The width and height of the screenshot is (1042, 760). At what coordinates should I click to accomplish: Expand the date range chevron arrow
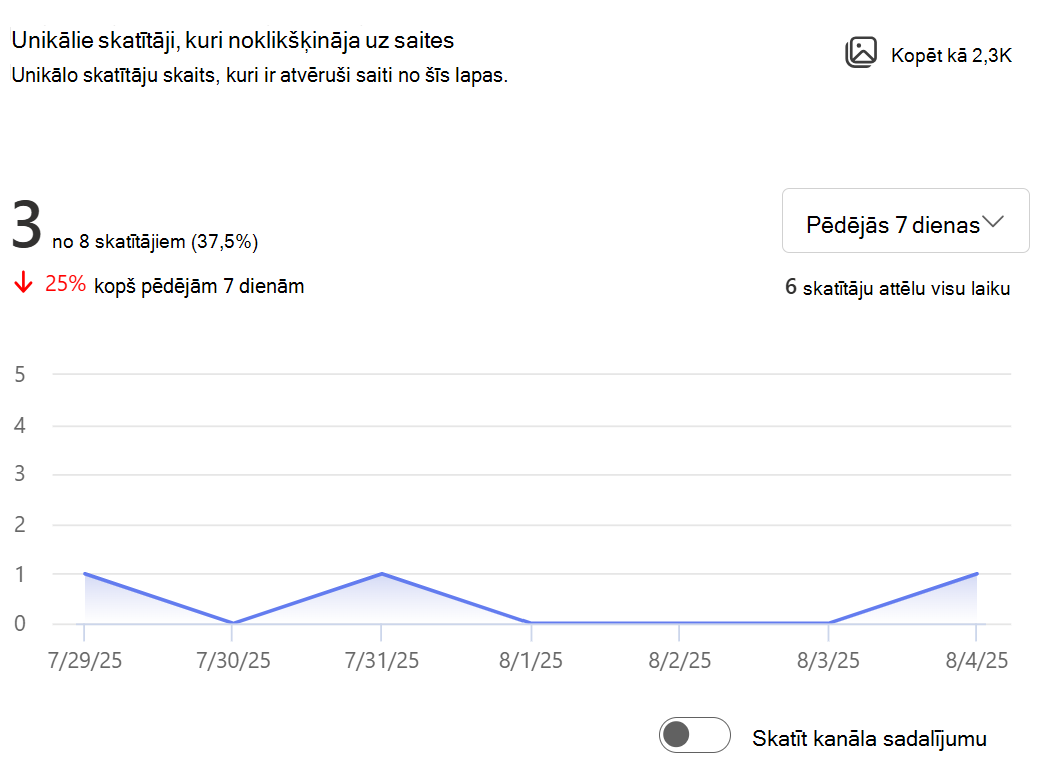pyautogui.click(x=993, y=222)
